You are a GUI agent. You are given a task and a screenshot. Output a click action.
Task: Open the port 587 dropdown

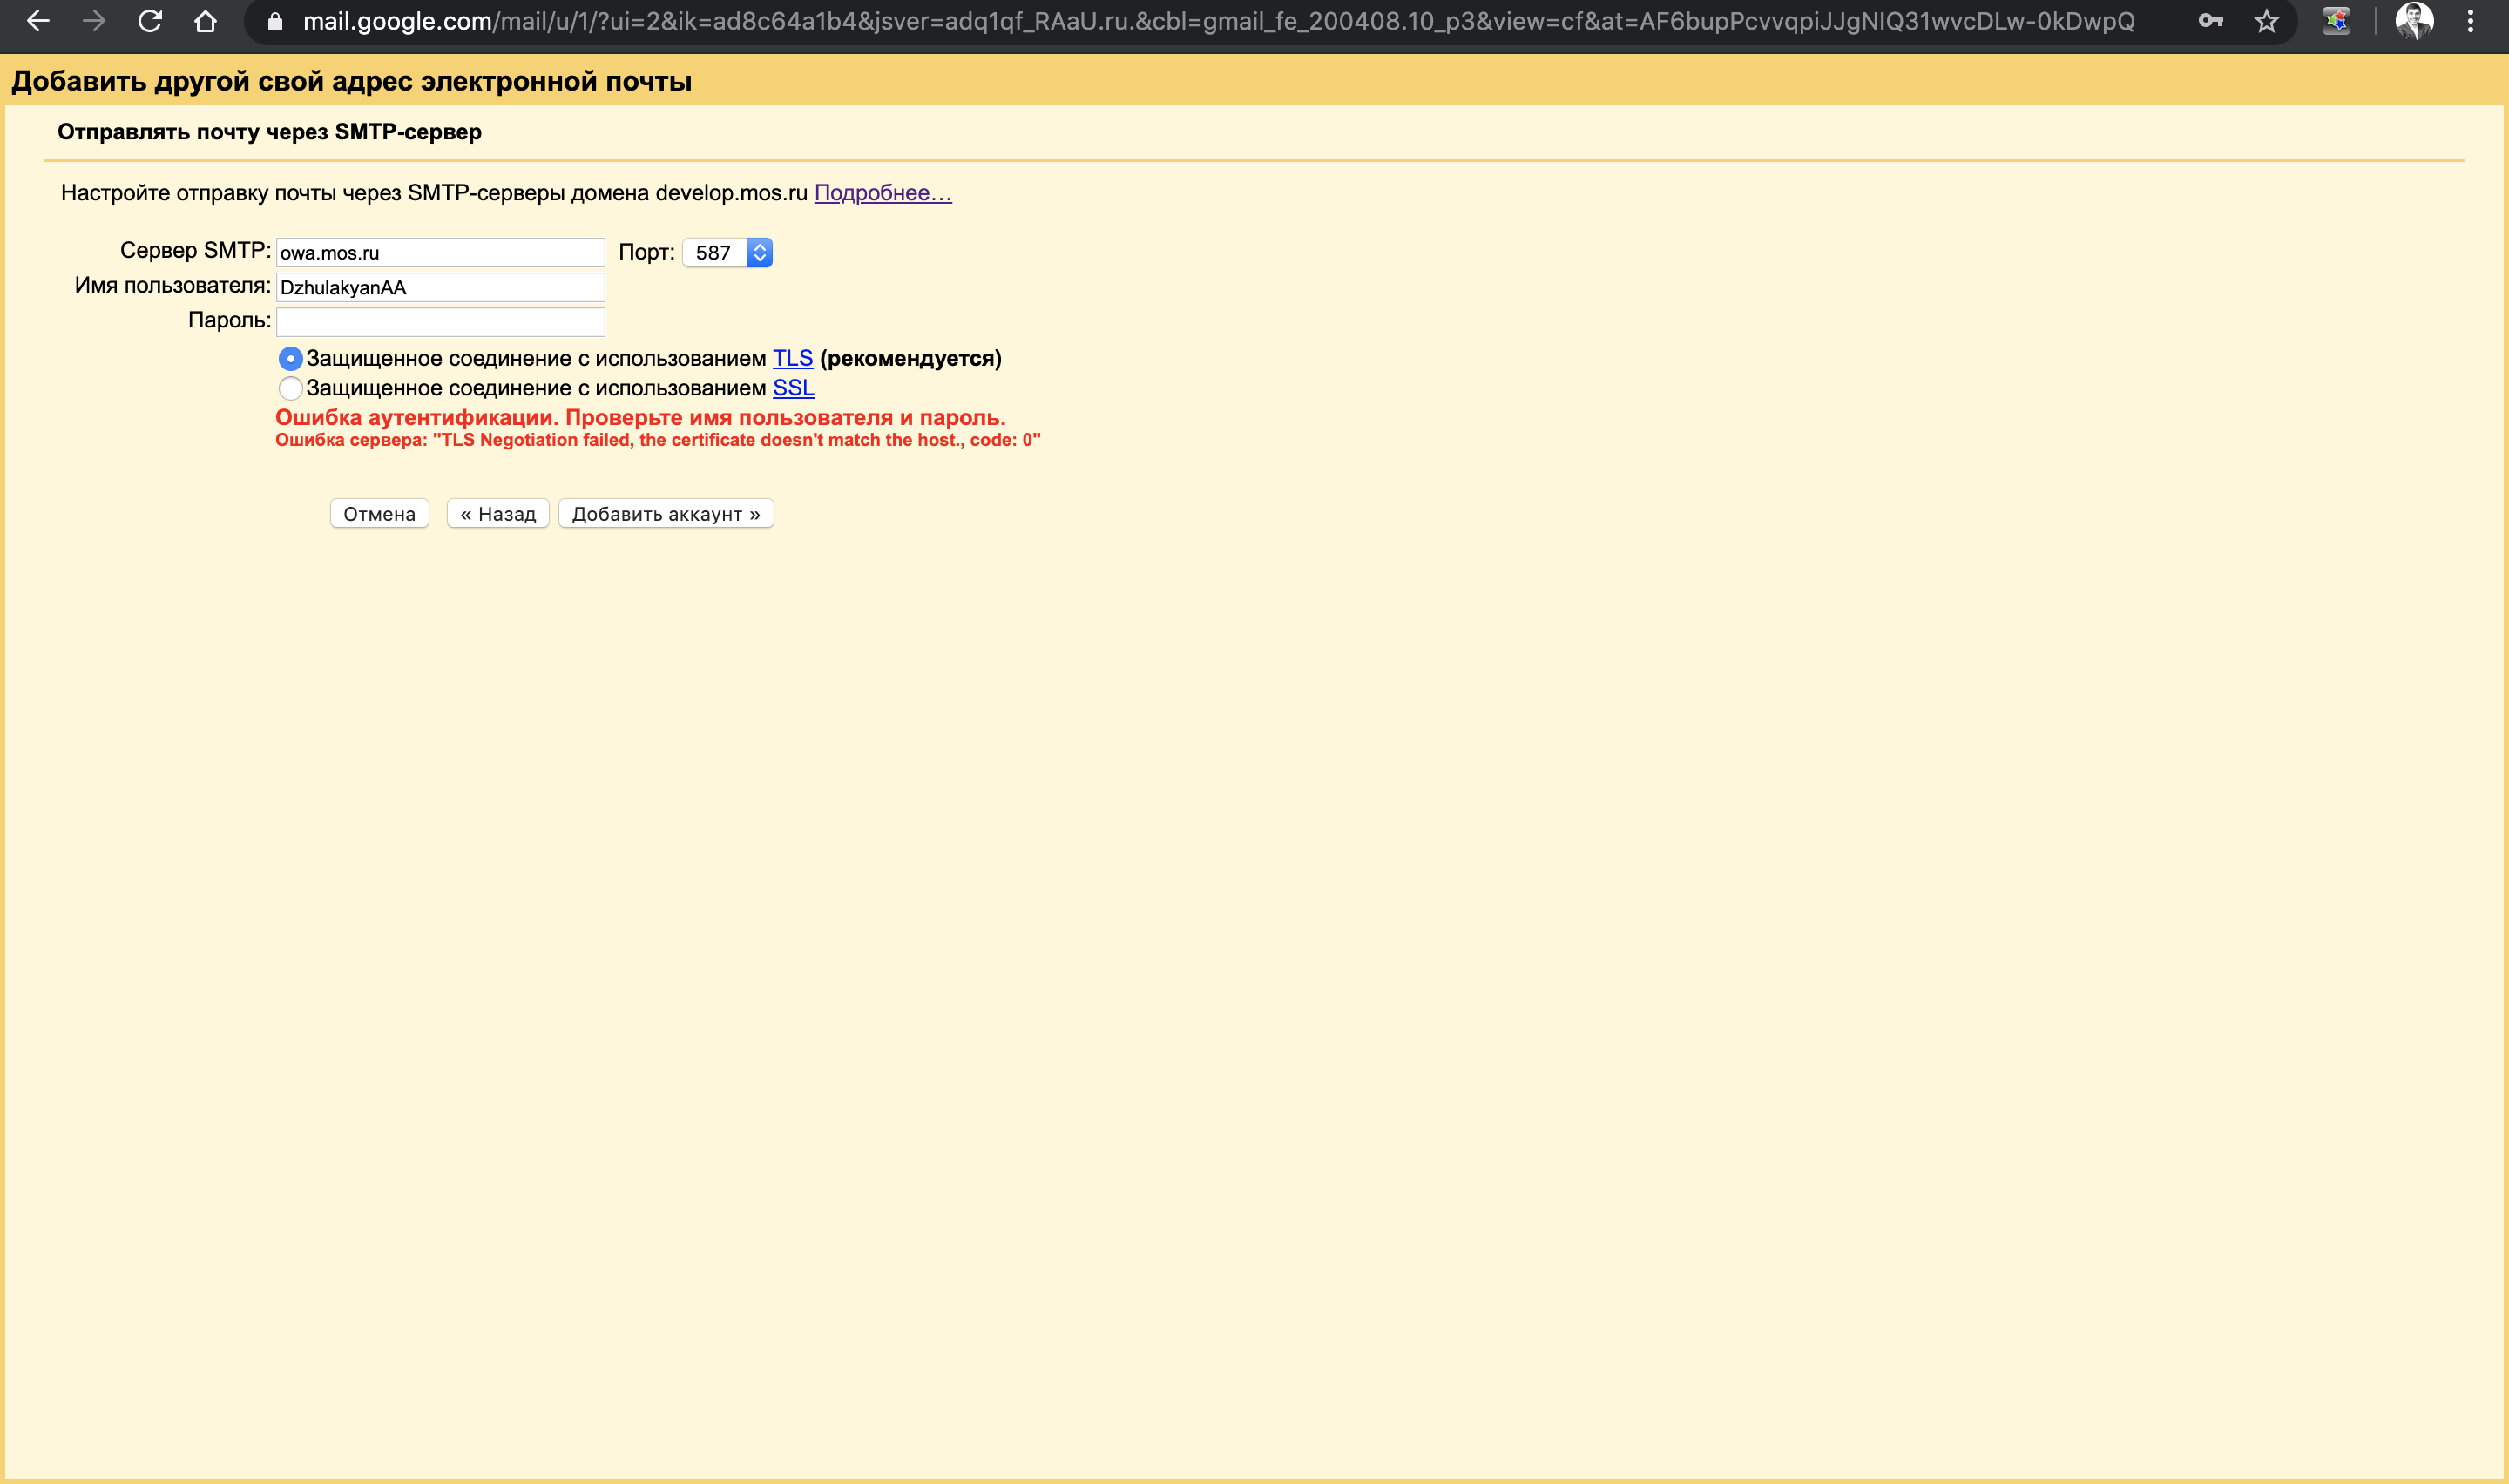click(727, 253)
